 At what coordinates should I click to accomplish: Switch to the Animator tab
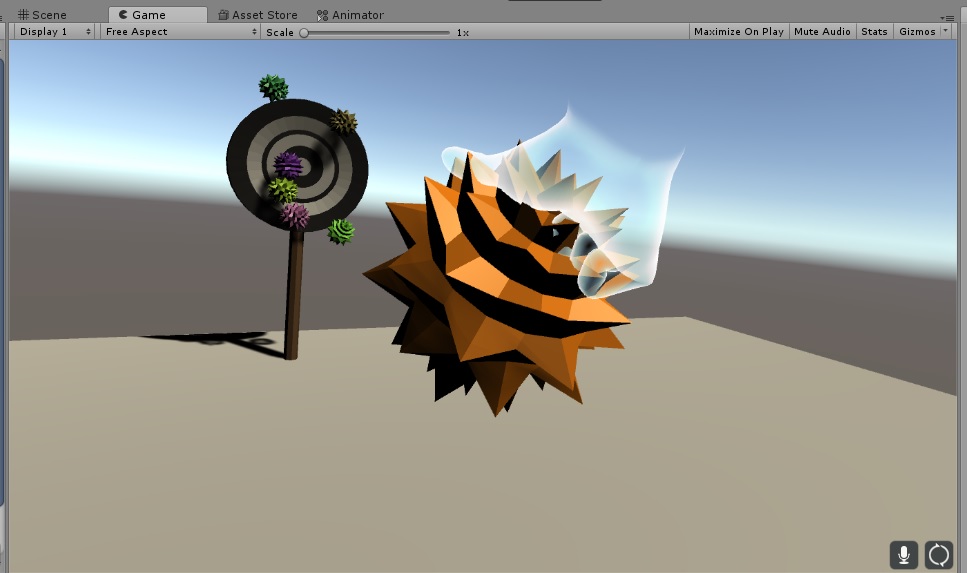click(350, 15)
